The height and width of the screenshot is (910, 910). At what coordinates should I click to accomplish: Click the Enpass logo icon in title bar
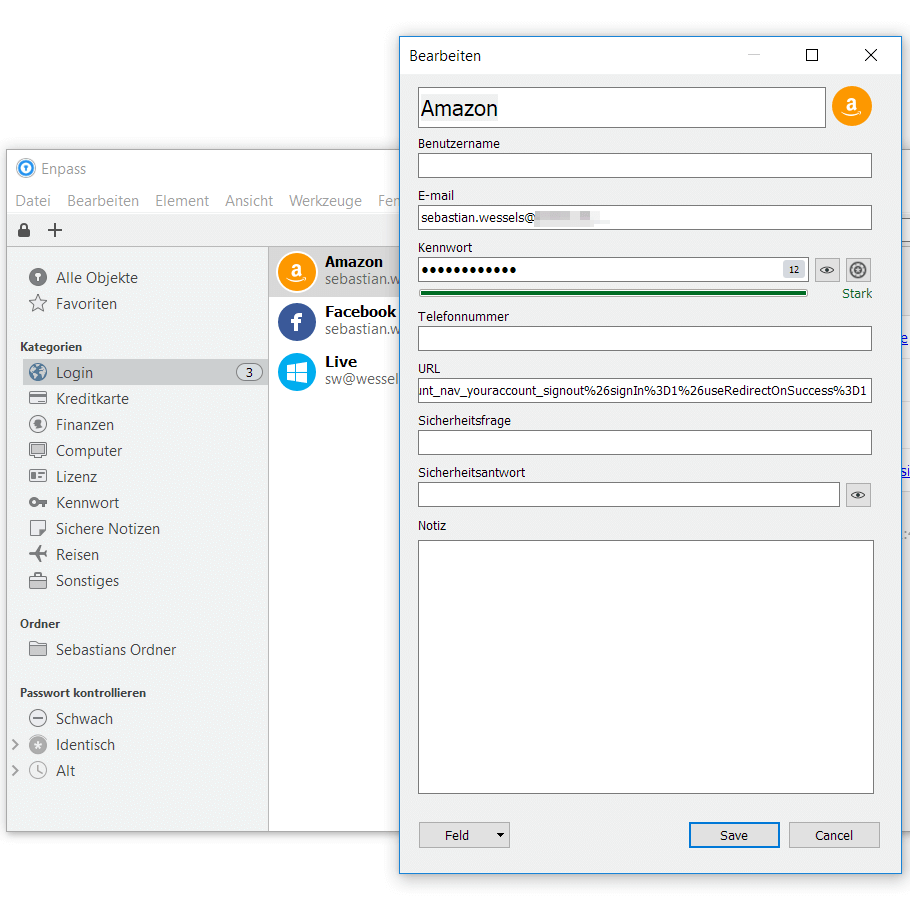26,168
